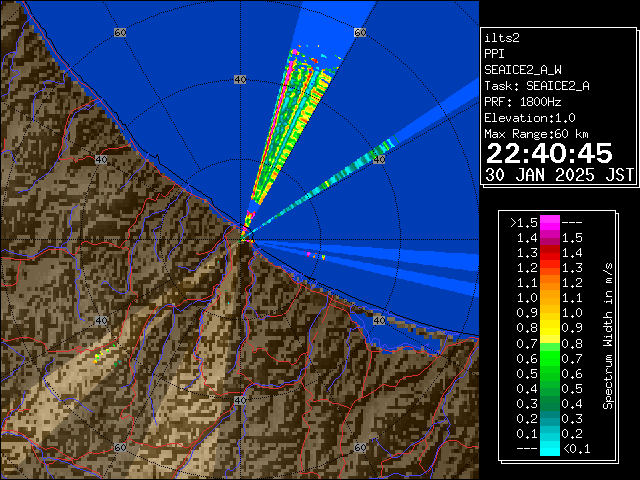Select the red 1.3–1.4 legend color band
This screenshot has height=480, width=640.
[x=550, y=253]
